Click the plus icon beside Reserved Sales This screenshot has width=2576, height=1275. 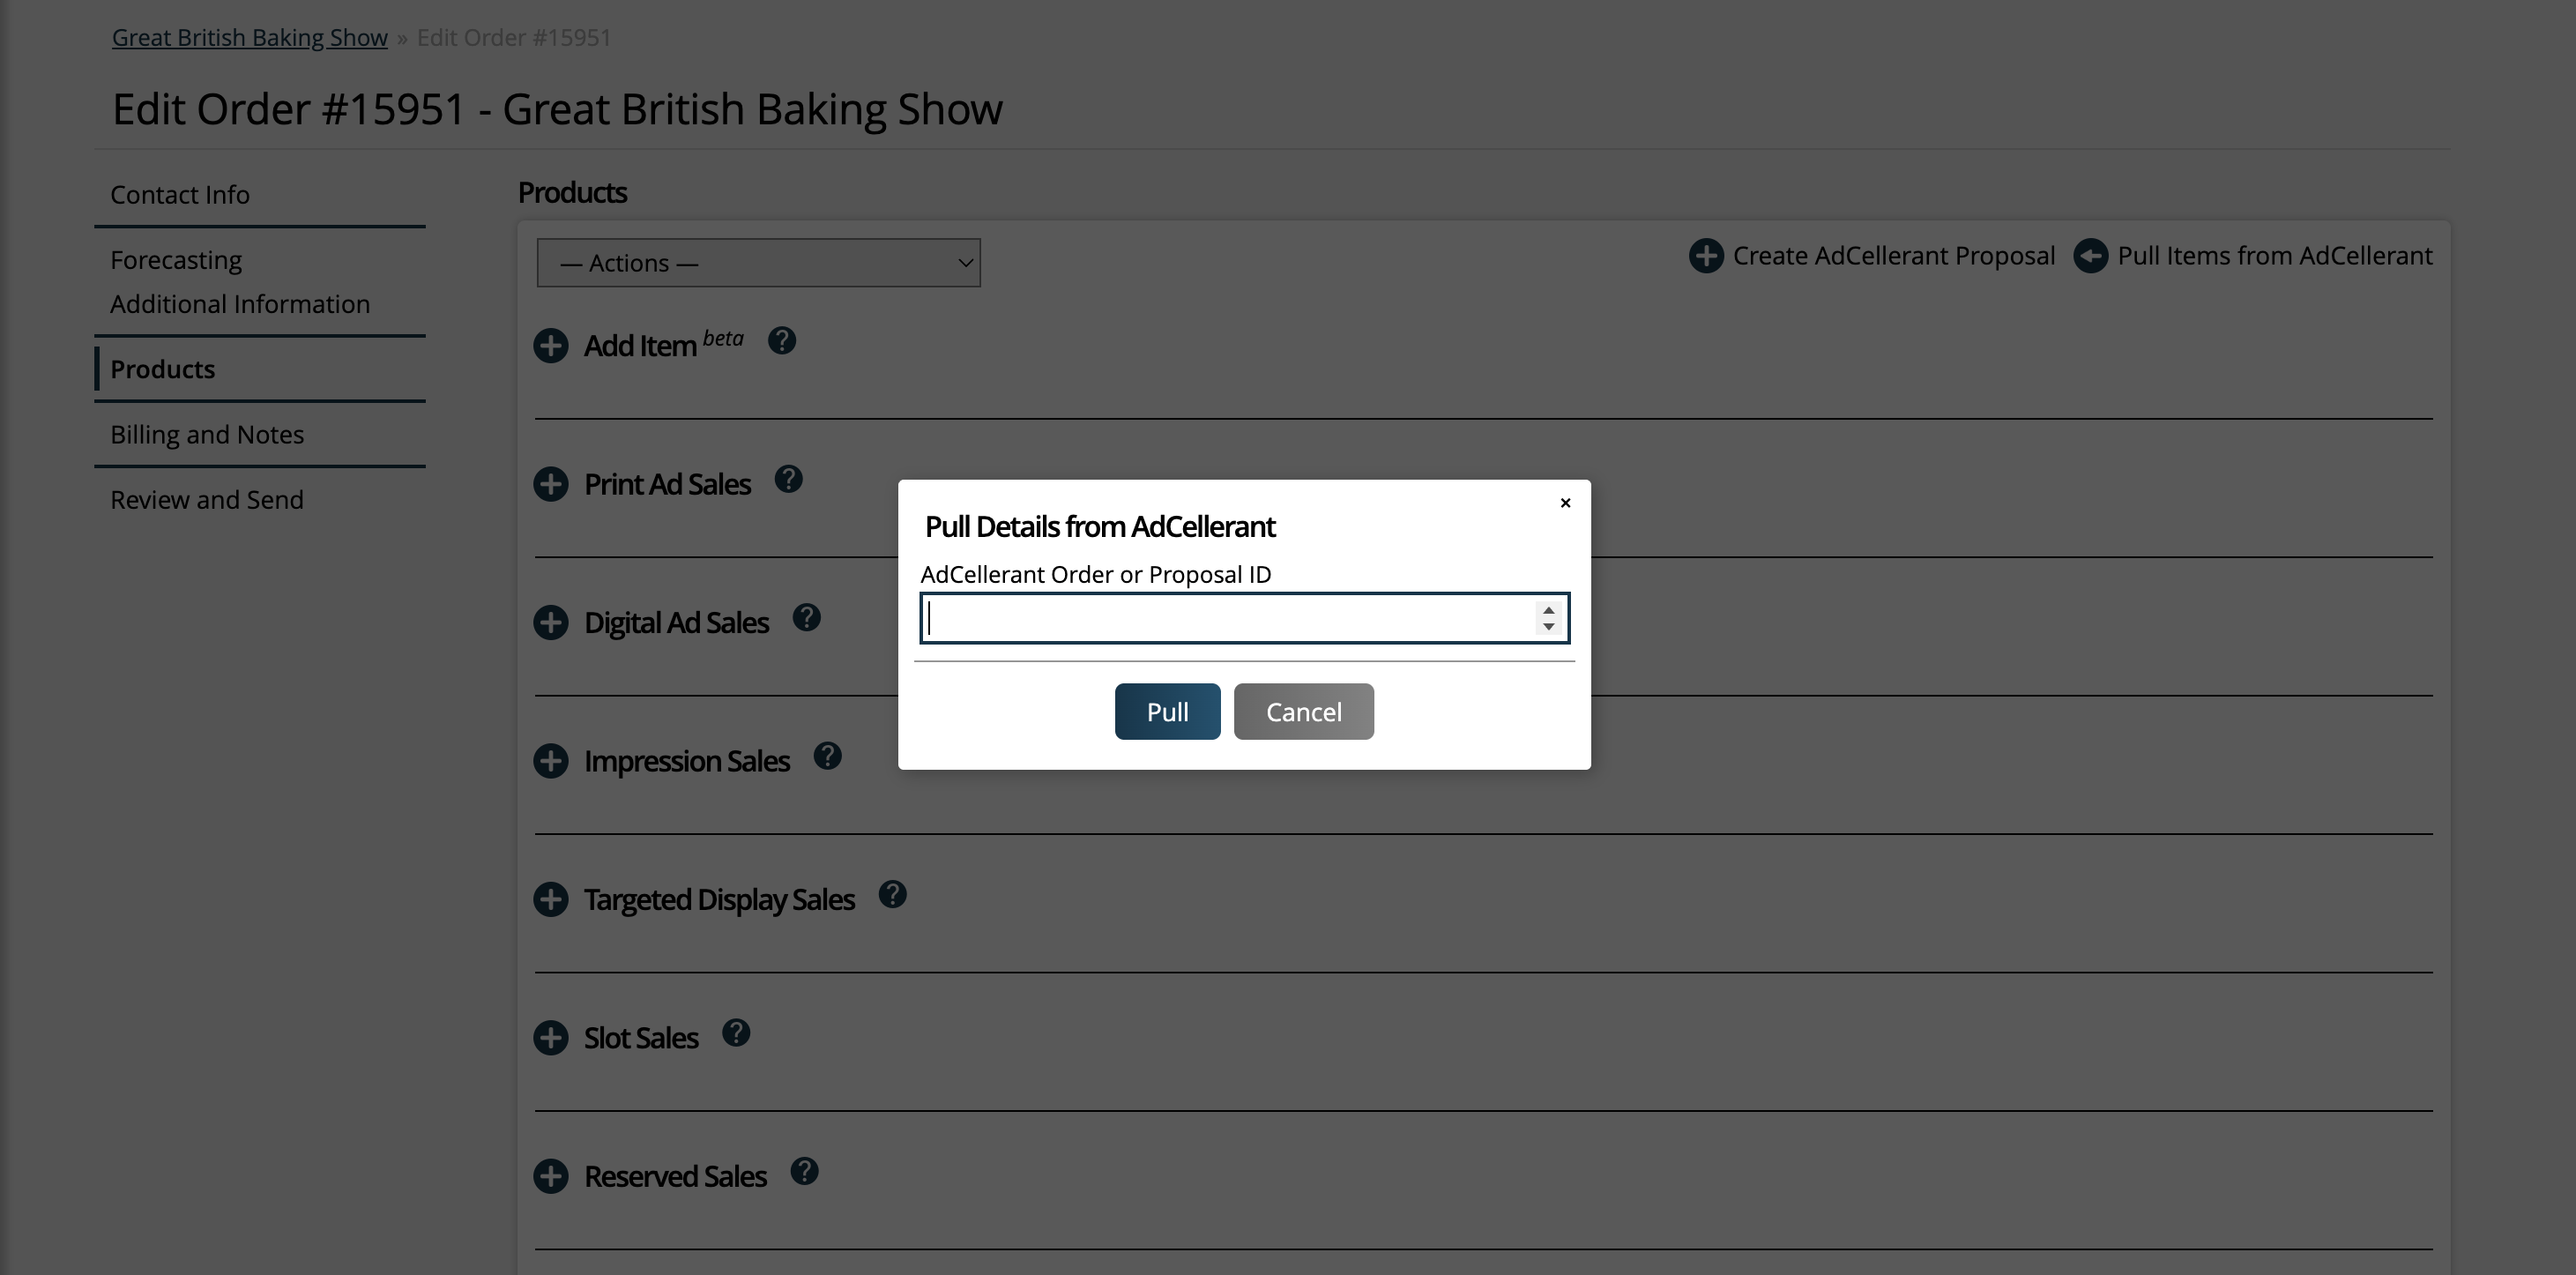pyautogui.click(x=551, y=1176)
